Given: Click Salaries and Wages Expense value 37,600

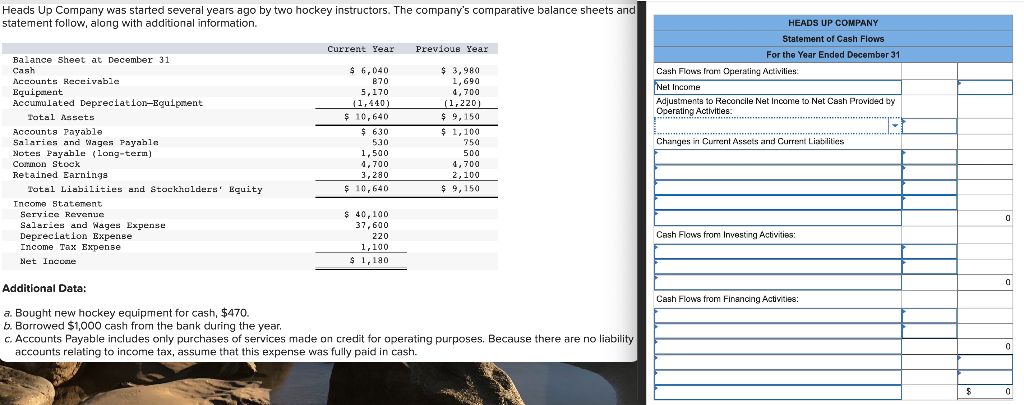Looking at the screenshot, I should point(373,225).
